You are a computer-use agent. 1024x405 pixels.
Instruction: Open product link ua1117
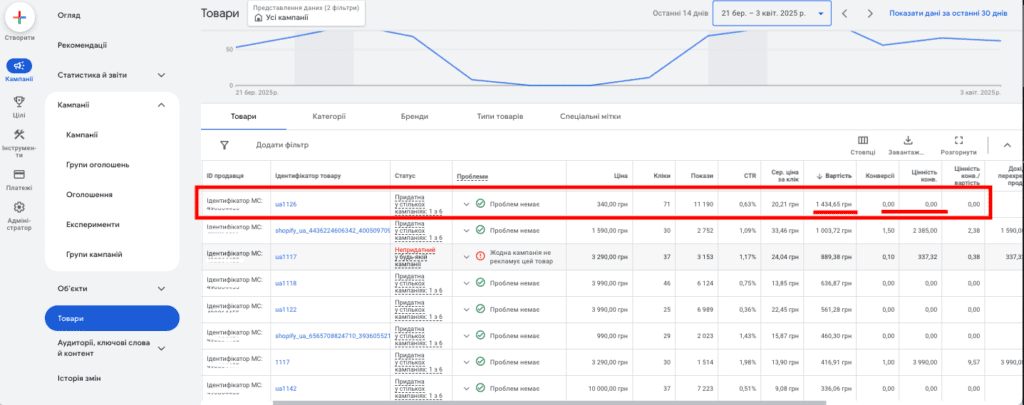pyautogui.click(x=285, y=257)
